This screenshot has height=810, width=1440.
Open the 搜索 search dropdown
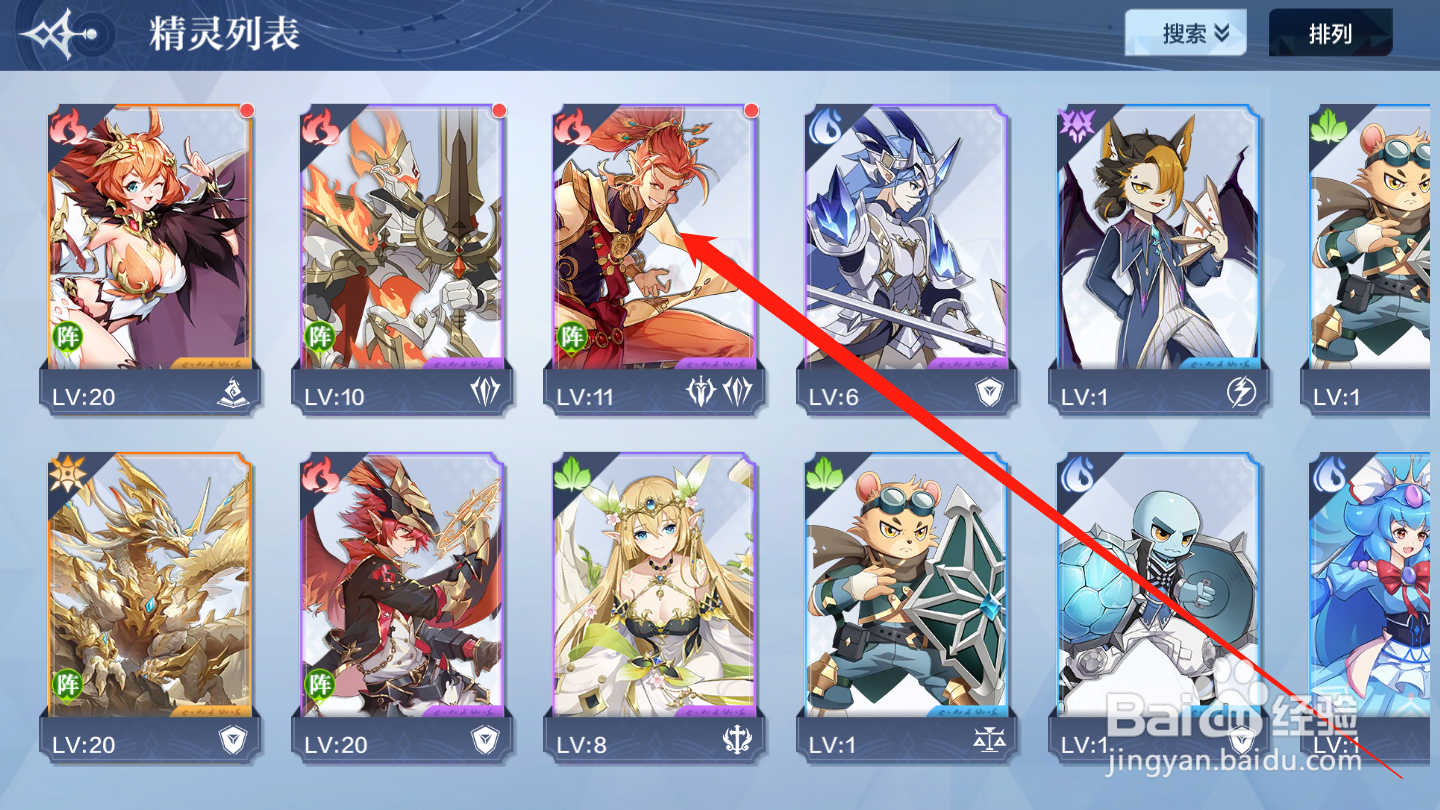[1186, 33]
